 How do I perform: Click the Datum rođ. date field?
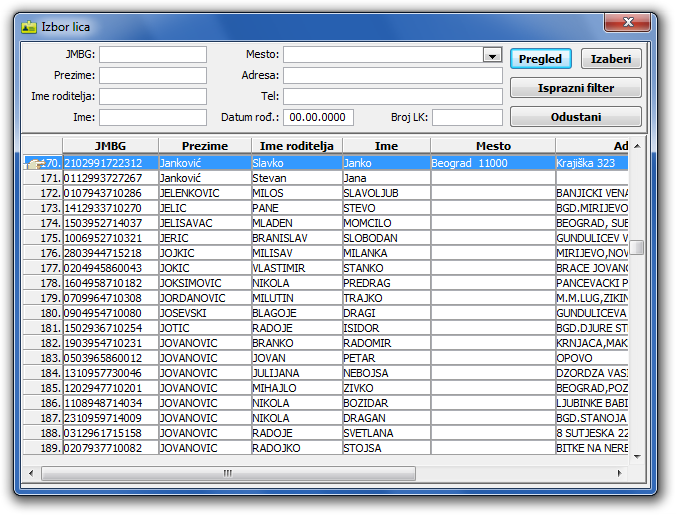coord(318,118)
